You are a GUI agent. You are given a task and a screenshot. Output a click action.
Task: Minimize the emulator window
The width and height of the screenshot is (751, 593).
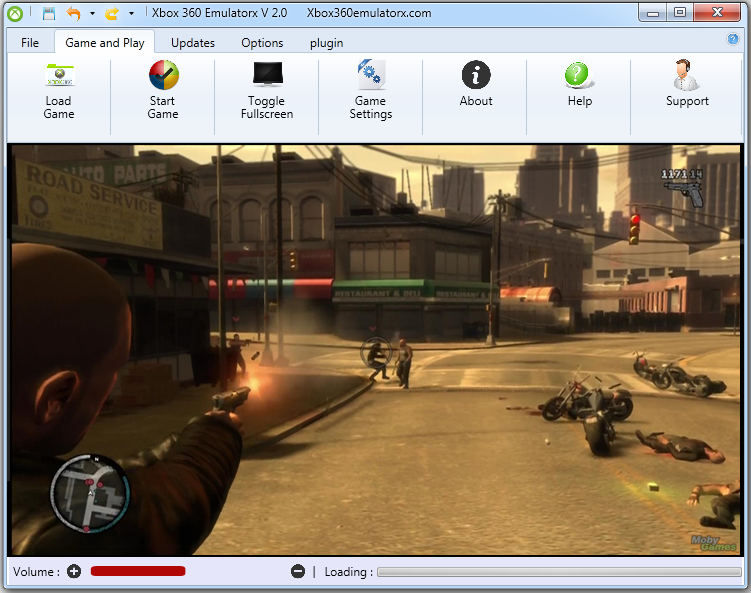tap(652, 13)
